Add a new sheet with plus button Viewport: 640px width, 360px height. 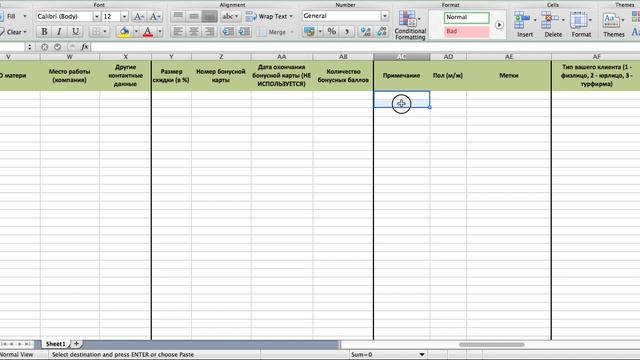tap(76, 344)
